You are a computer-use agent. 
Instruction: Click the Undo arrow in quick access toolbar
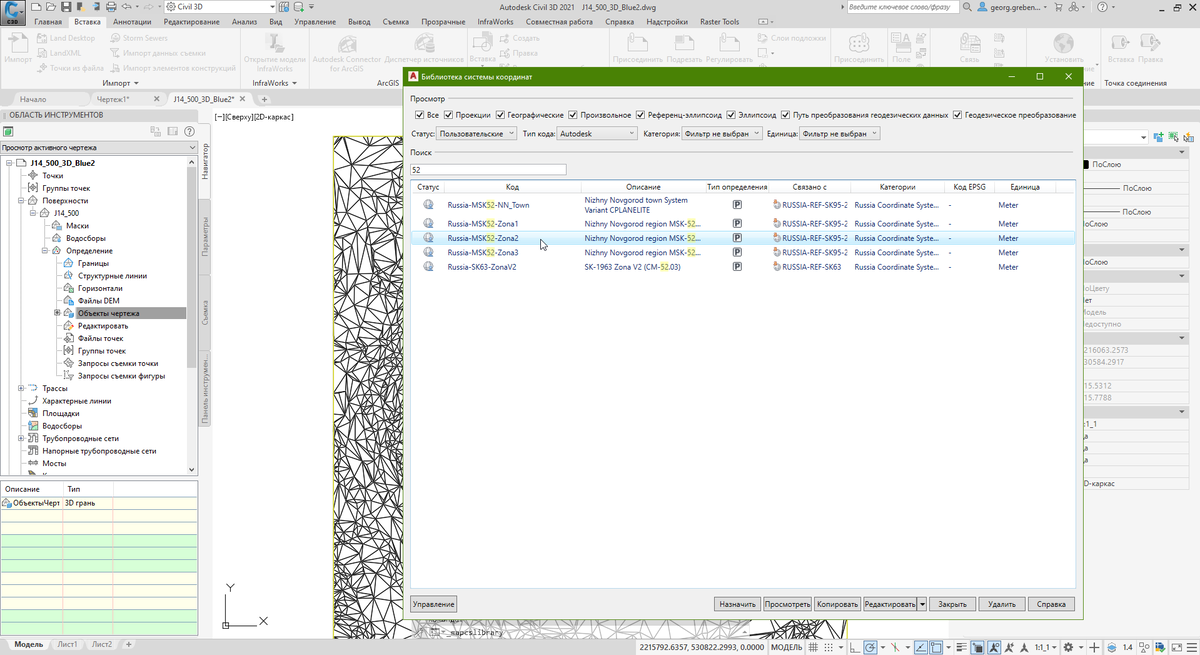[124, 7]
